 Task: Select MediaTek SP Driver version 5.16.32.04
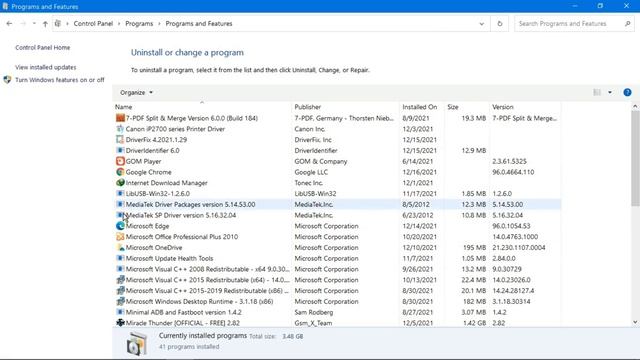pyautogui.click(x=181, y=215)
